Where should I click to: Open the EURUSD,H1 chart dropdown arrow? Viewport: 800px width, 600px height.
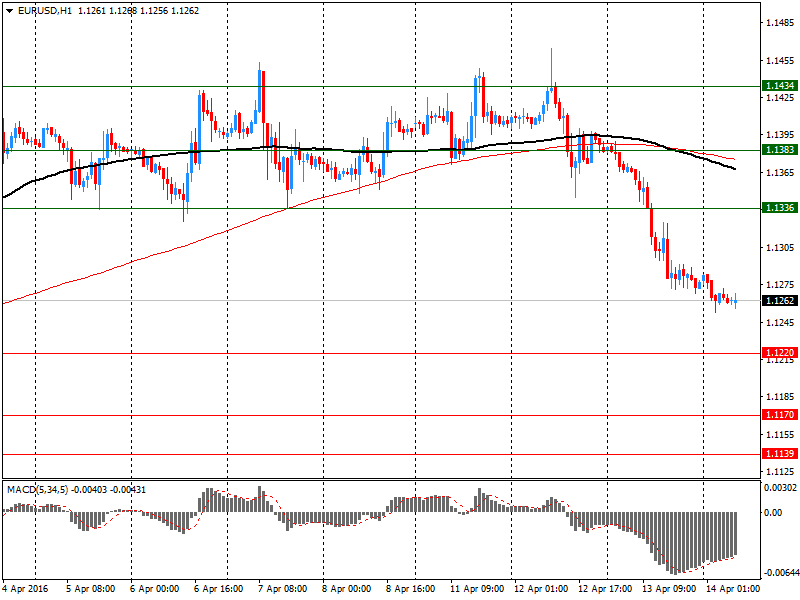pyautogui.click(x=9, y=11)
